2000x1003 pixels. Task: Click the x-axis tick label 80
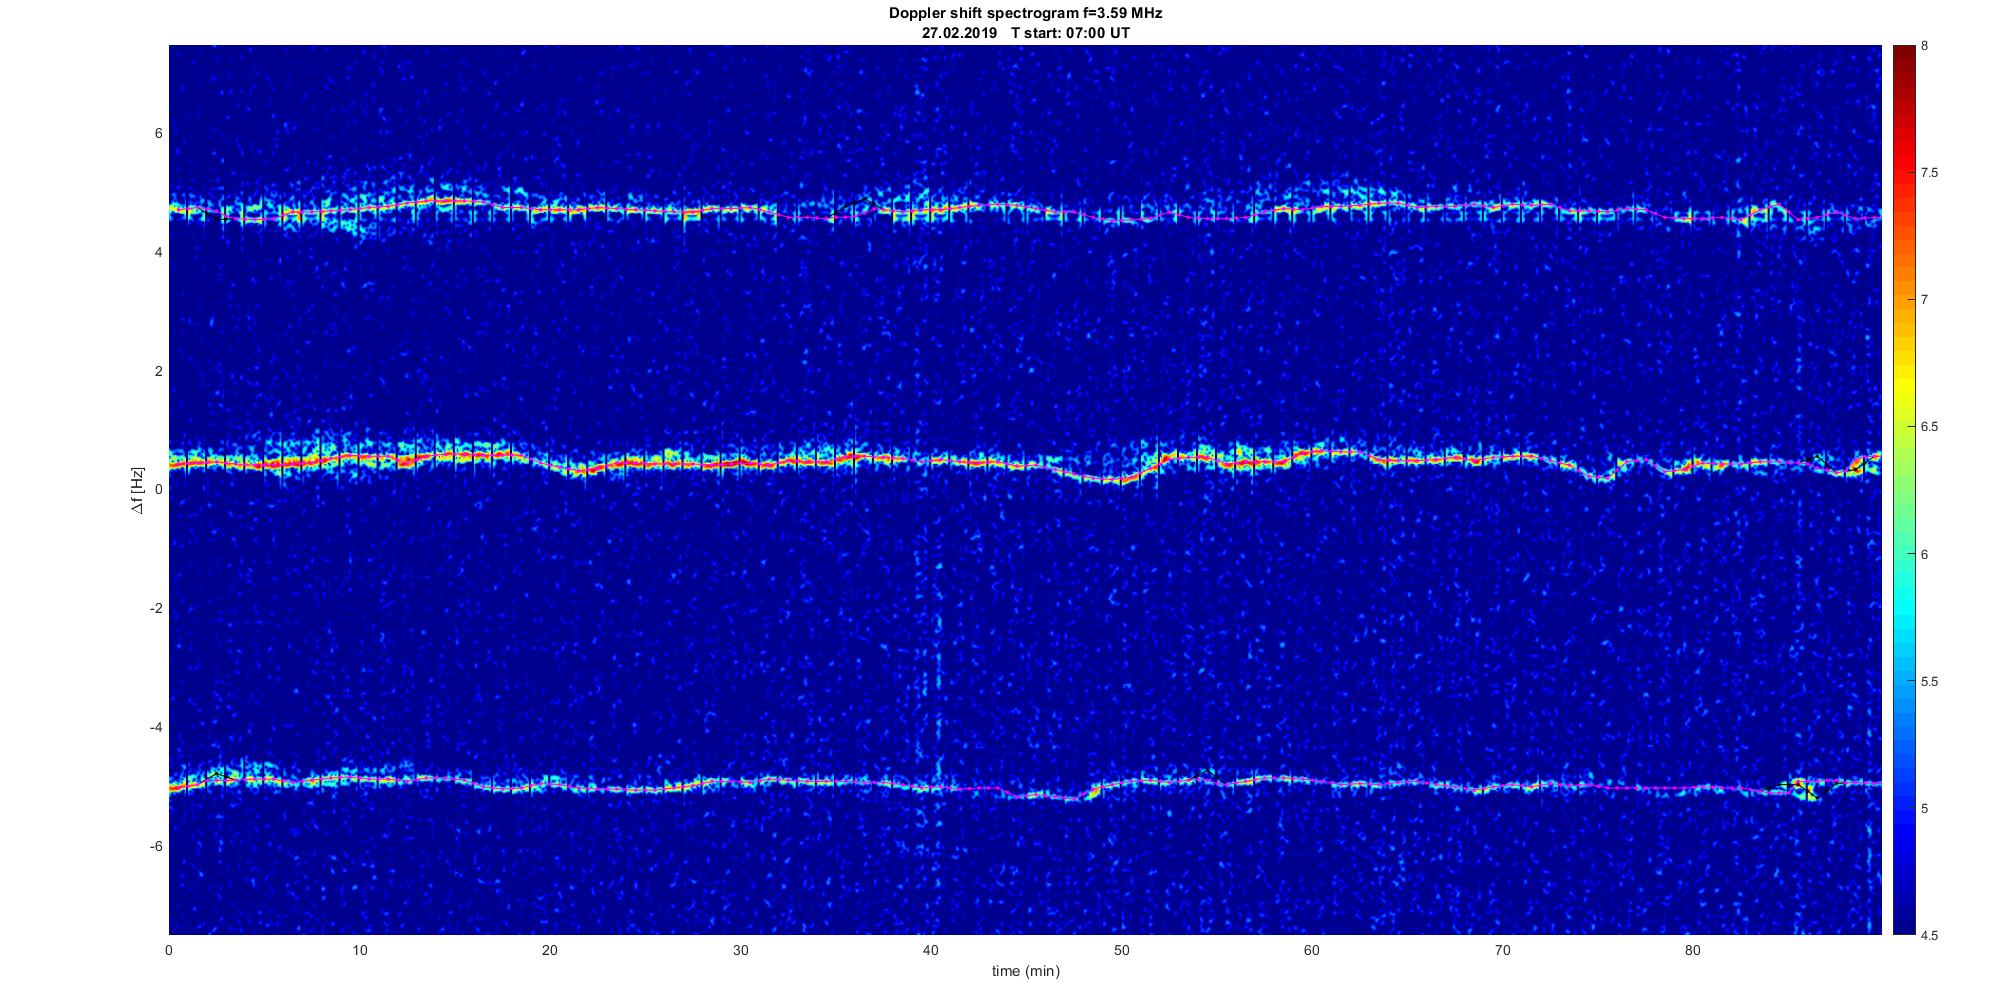point(1692,950)
